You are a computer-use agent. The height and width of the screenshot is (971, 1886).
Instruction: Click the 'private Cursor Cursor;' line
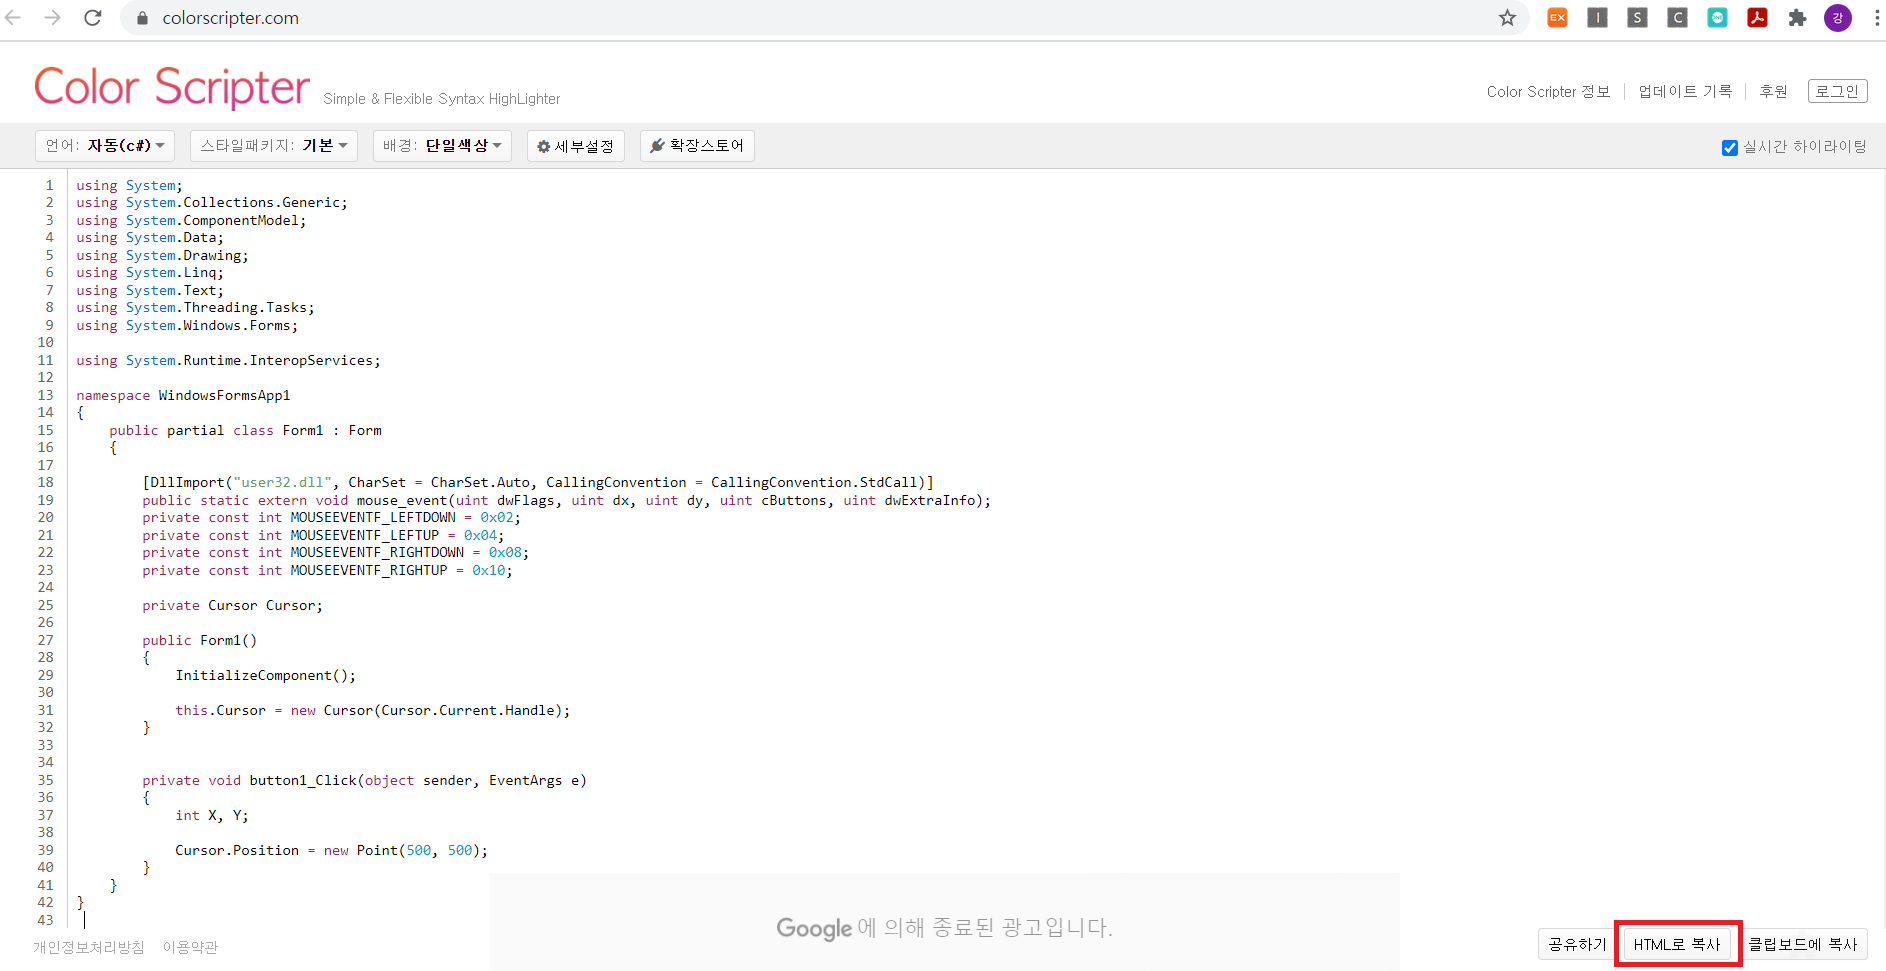coord(232,605)
